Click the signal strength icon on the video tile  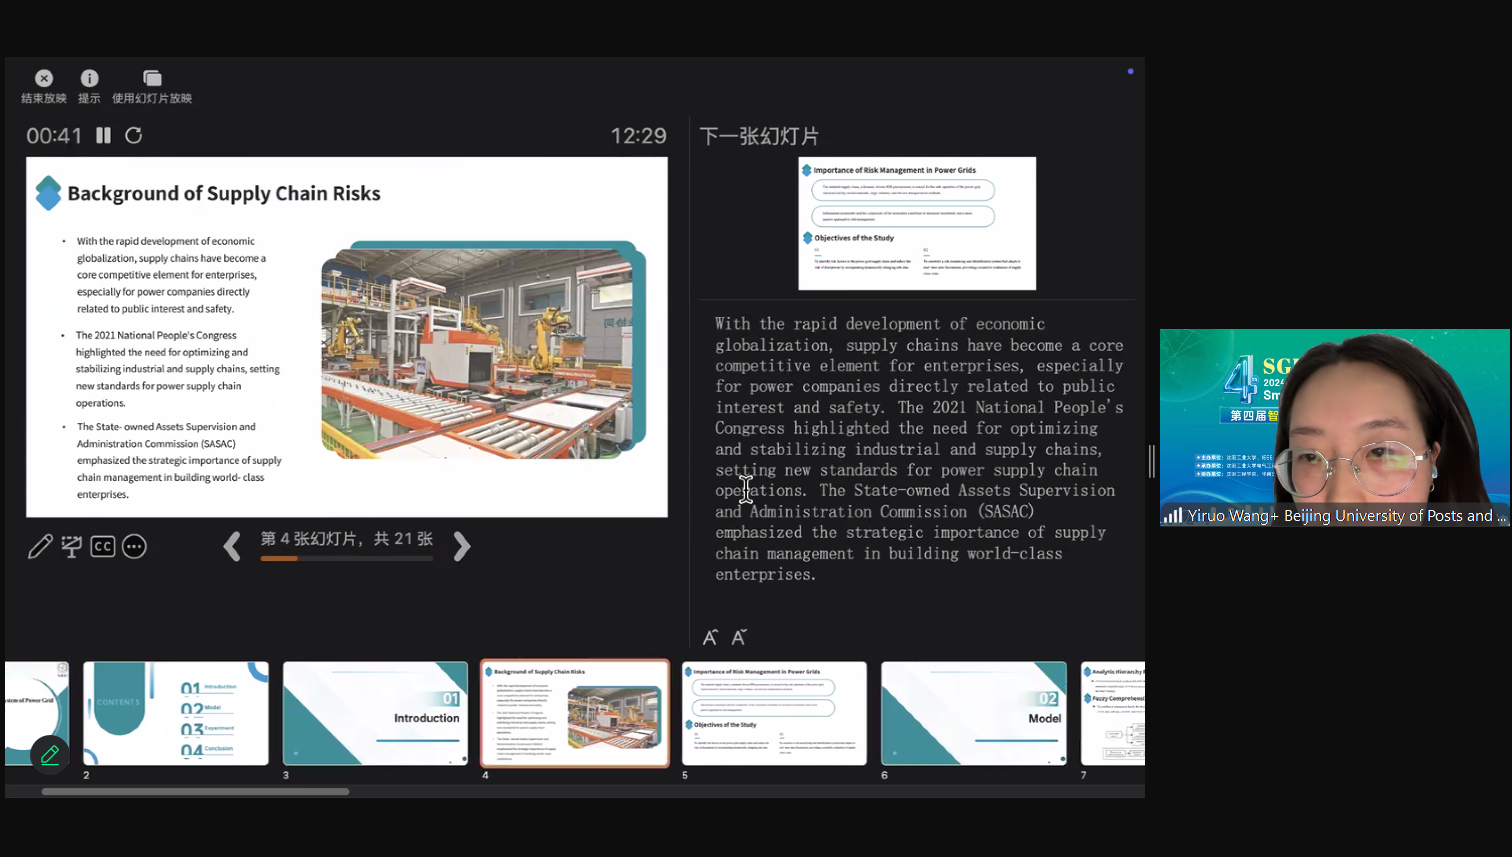pos(1173,515)
